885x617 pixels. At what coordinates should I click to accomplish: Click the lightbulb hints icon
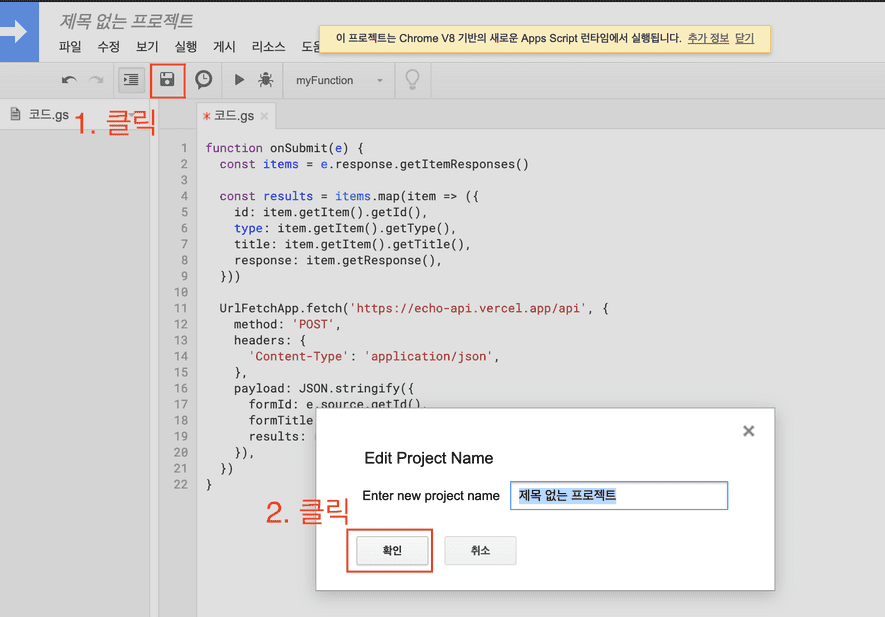click(x=411, y=80)
